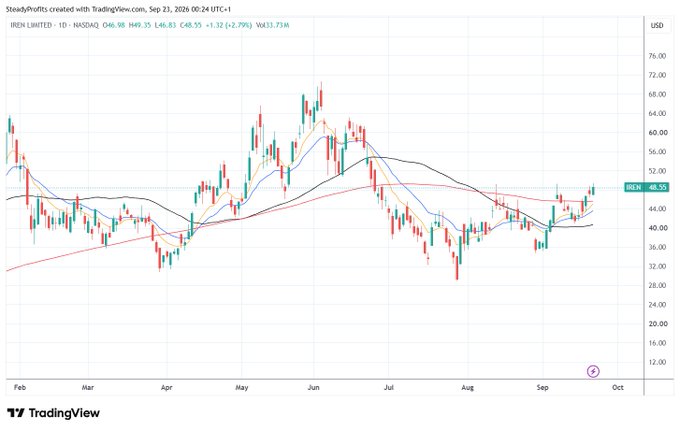Click the H49.35 high value

pyautogui.click(x=140, y=26)
